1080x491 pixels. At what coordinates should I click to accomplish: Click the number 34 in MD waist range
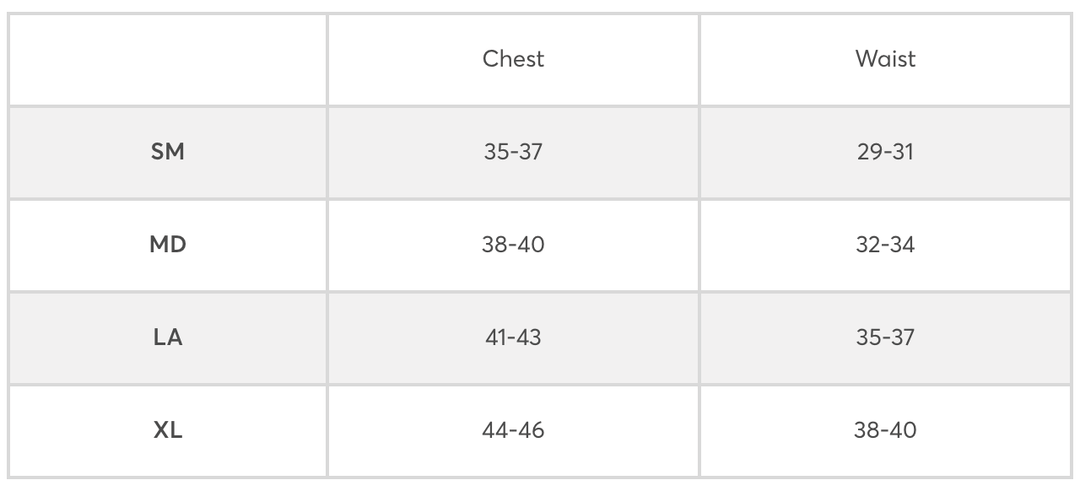pyautogui.click(x=902, y=245)
